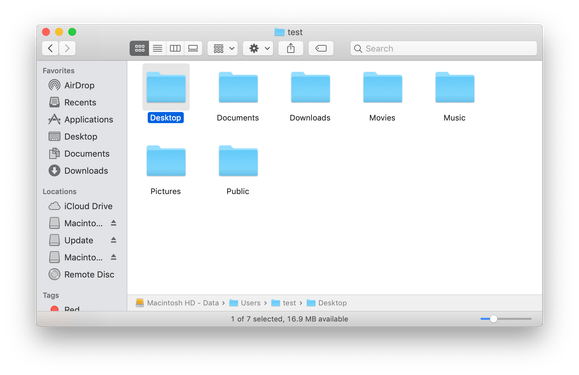
Task: Eject the Update volume
Action: coord(113,240)
